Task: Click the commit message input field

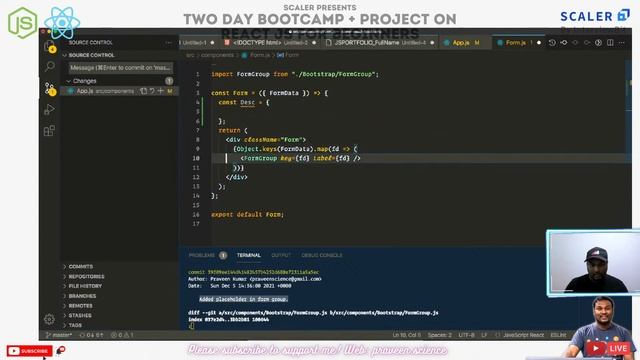Action: click(120, 68)
